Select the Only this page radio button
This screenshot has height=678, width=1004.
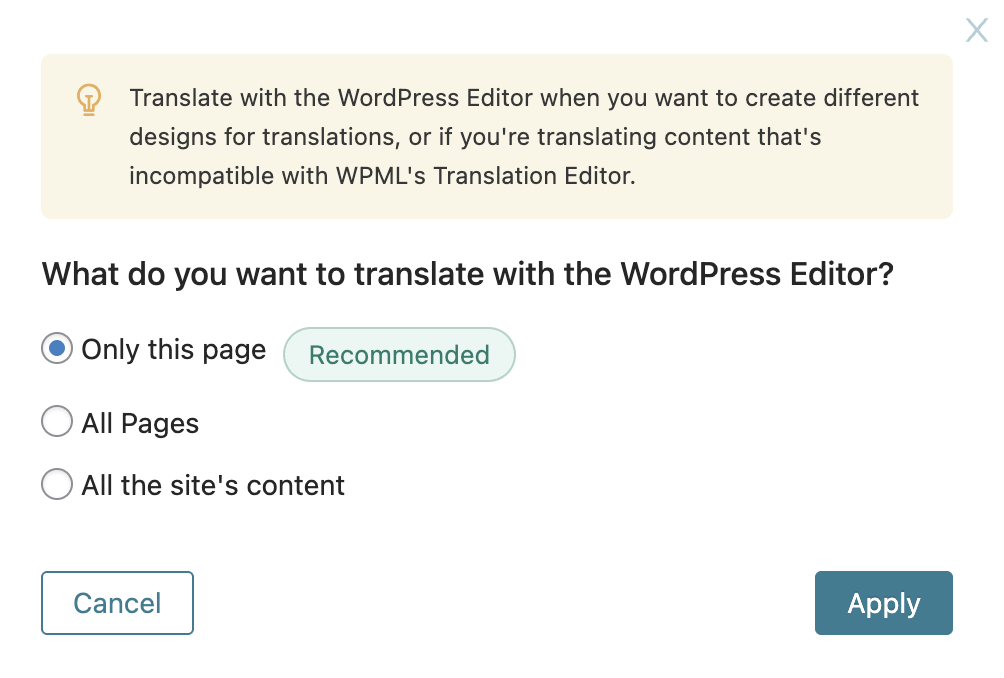pyautogui.click(x=57, y=348)
